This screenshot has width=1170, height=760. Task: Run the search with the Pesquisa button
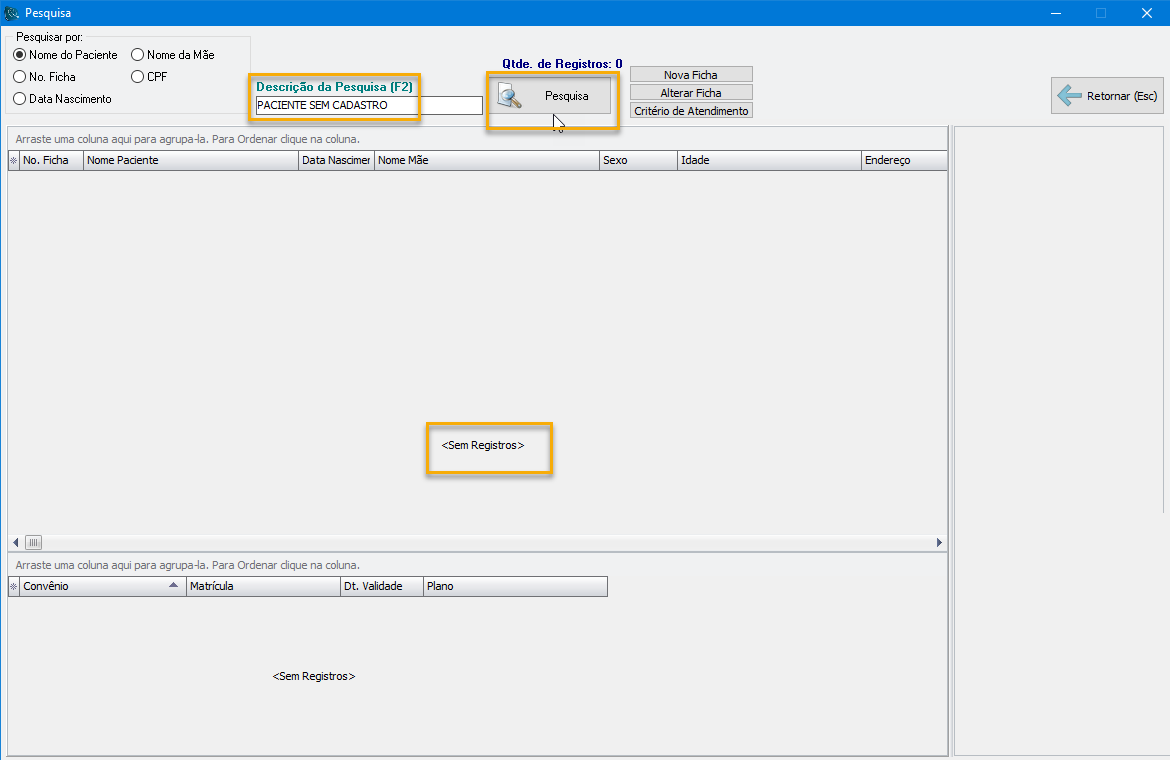551,96
